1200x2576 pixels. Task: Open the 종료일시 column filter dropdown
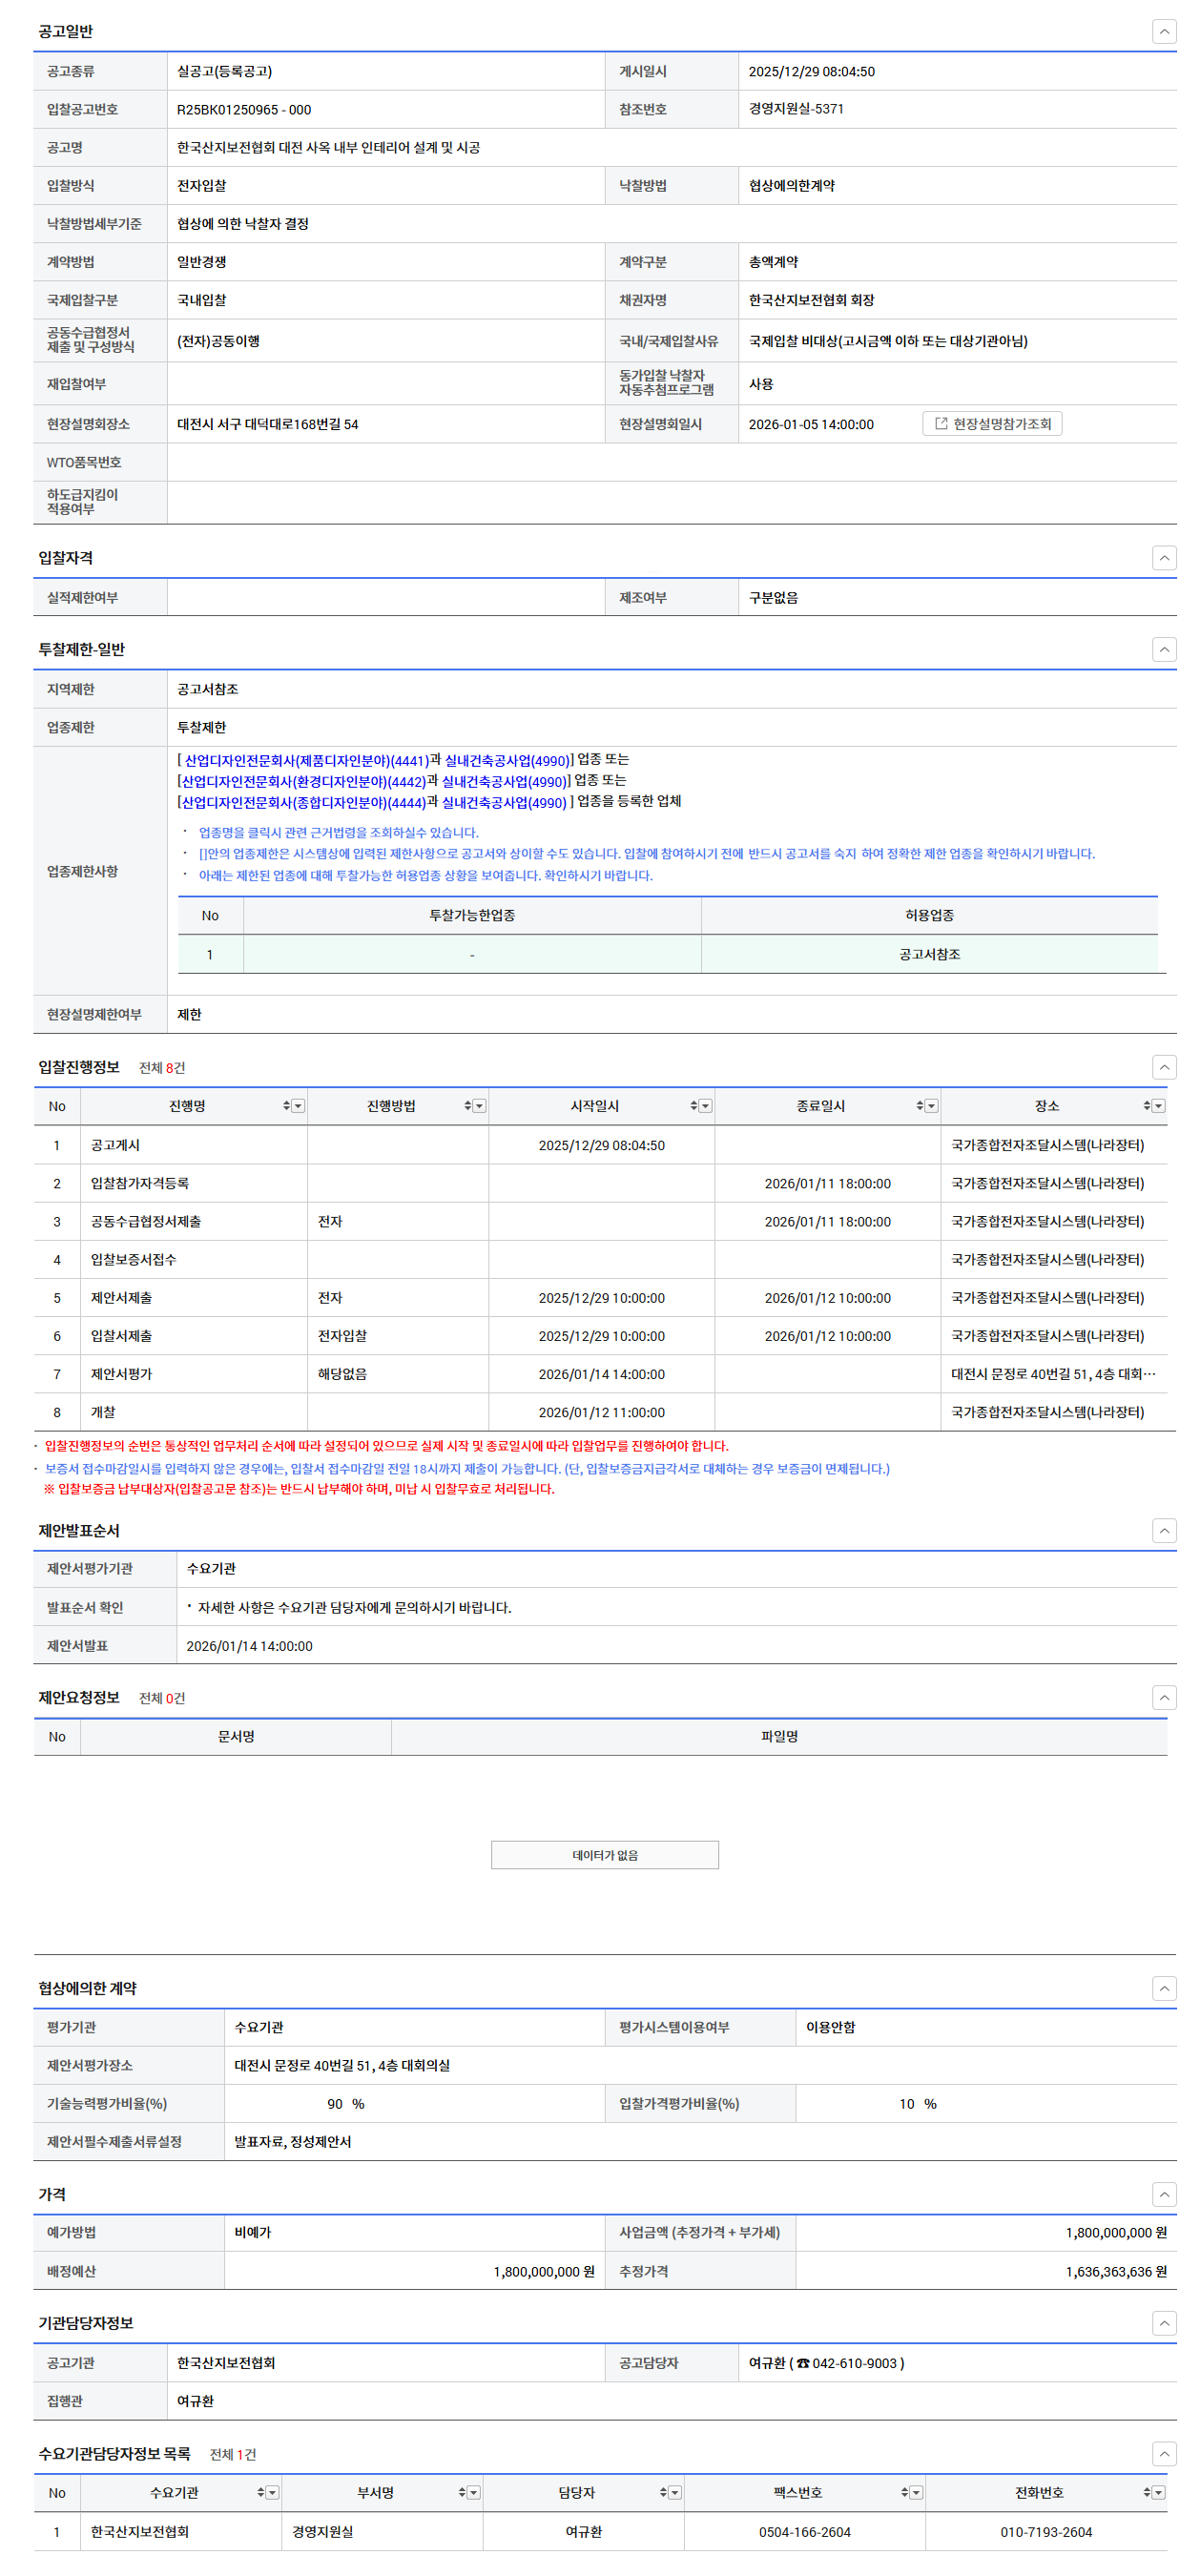[x=932, y=1106]
